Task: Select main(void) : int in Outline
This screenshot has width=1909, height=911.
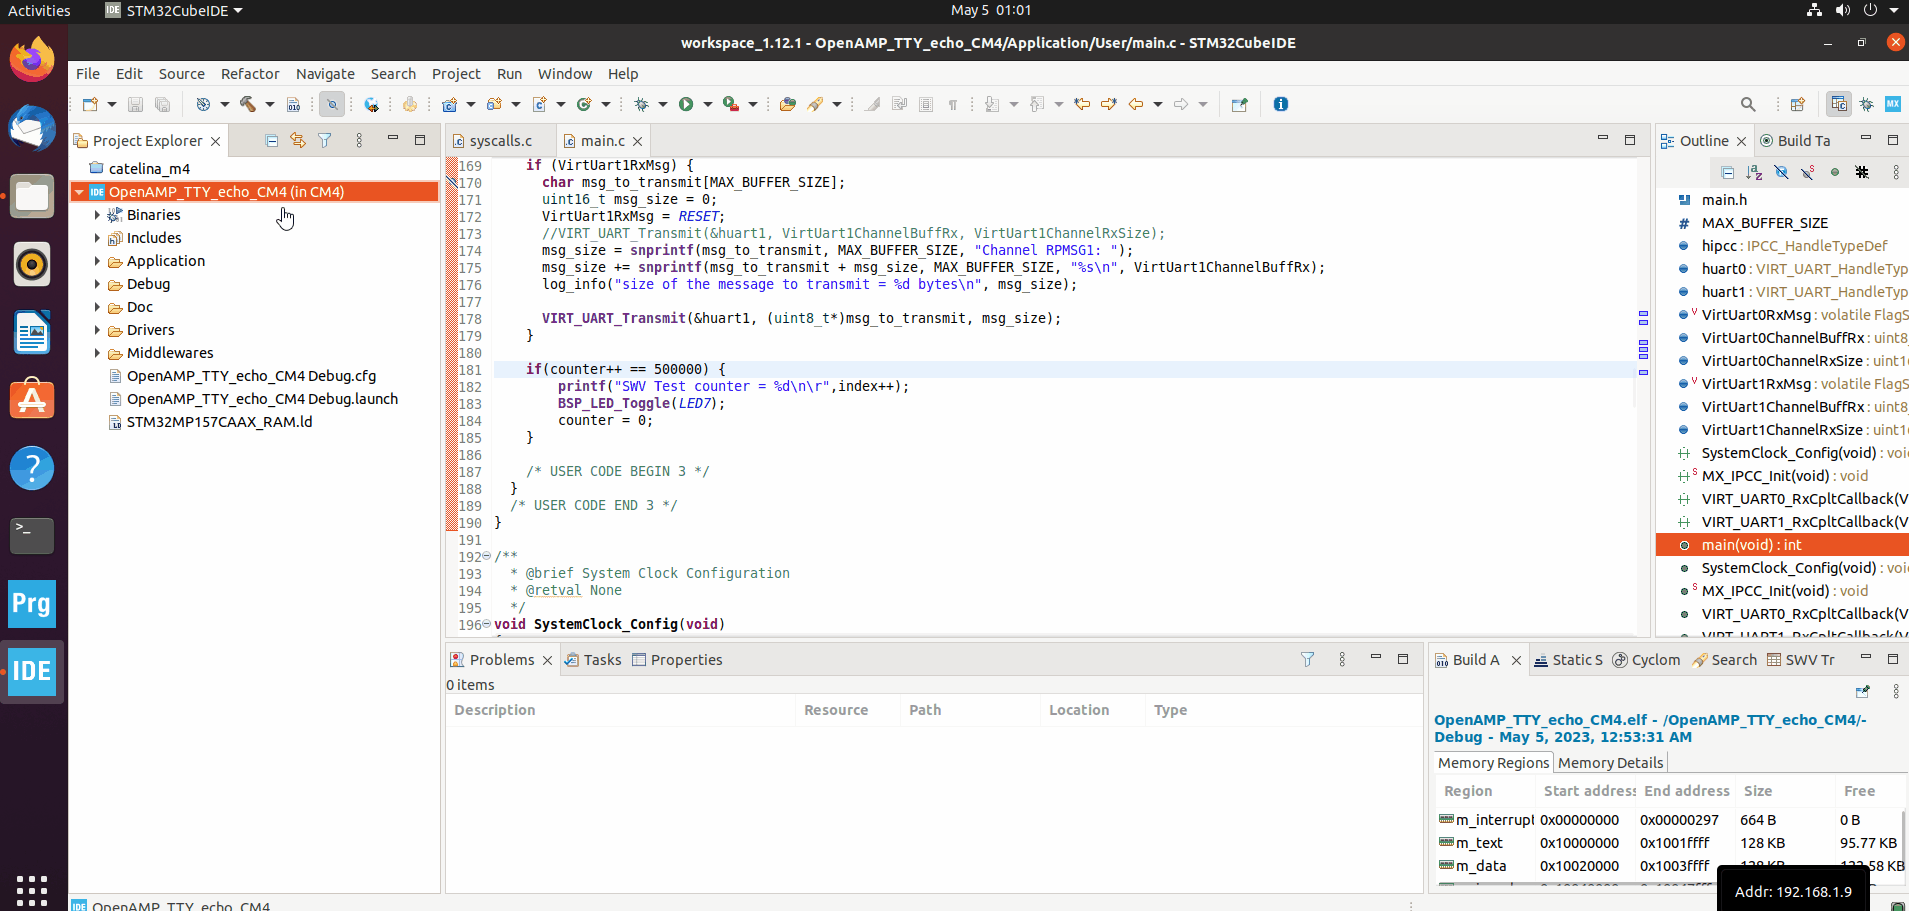Action: pos(1782,545)
